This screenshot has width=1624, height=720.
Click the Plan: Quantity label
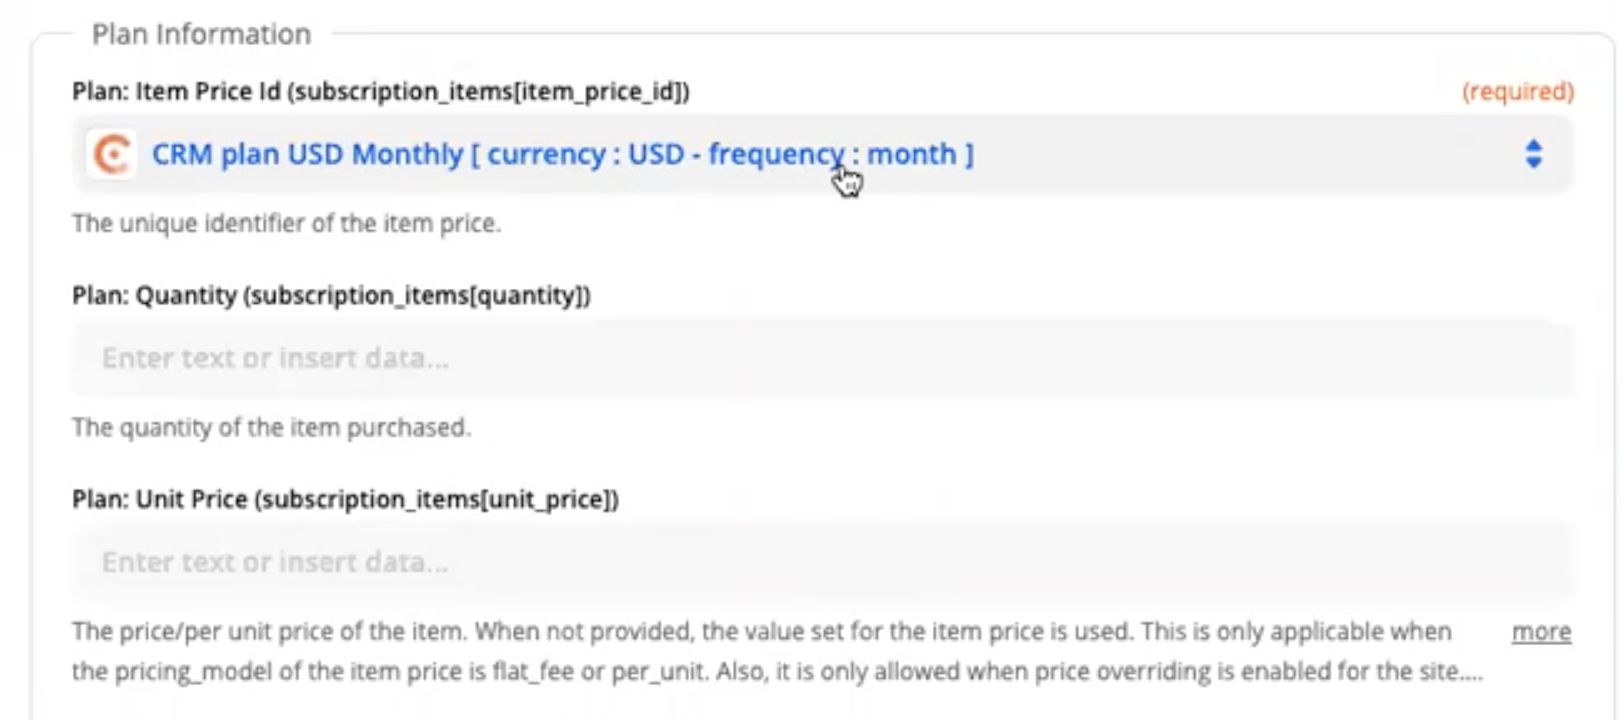click(x=154, y=296)
